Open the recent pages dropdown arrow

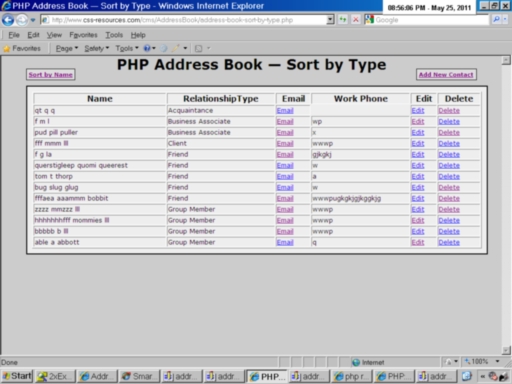pos(33,20)
